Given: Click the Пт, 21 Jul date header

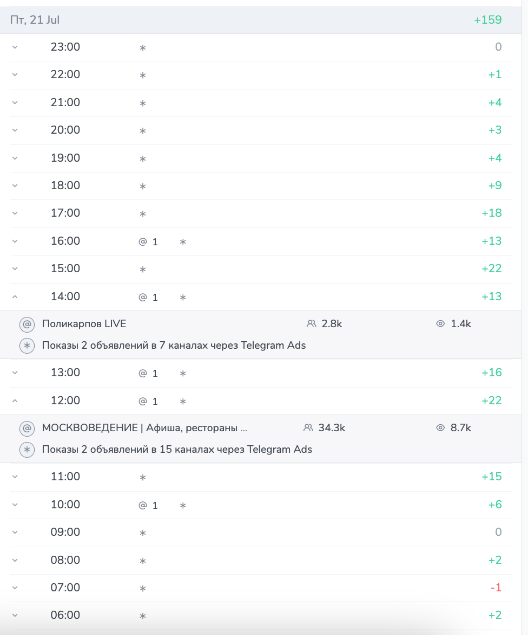Looking at the screenshot, I should pyautogui.click(x=35, y=20).
